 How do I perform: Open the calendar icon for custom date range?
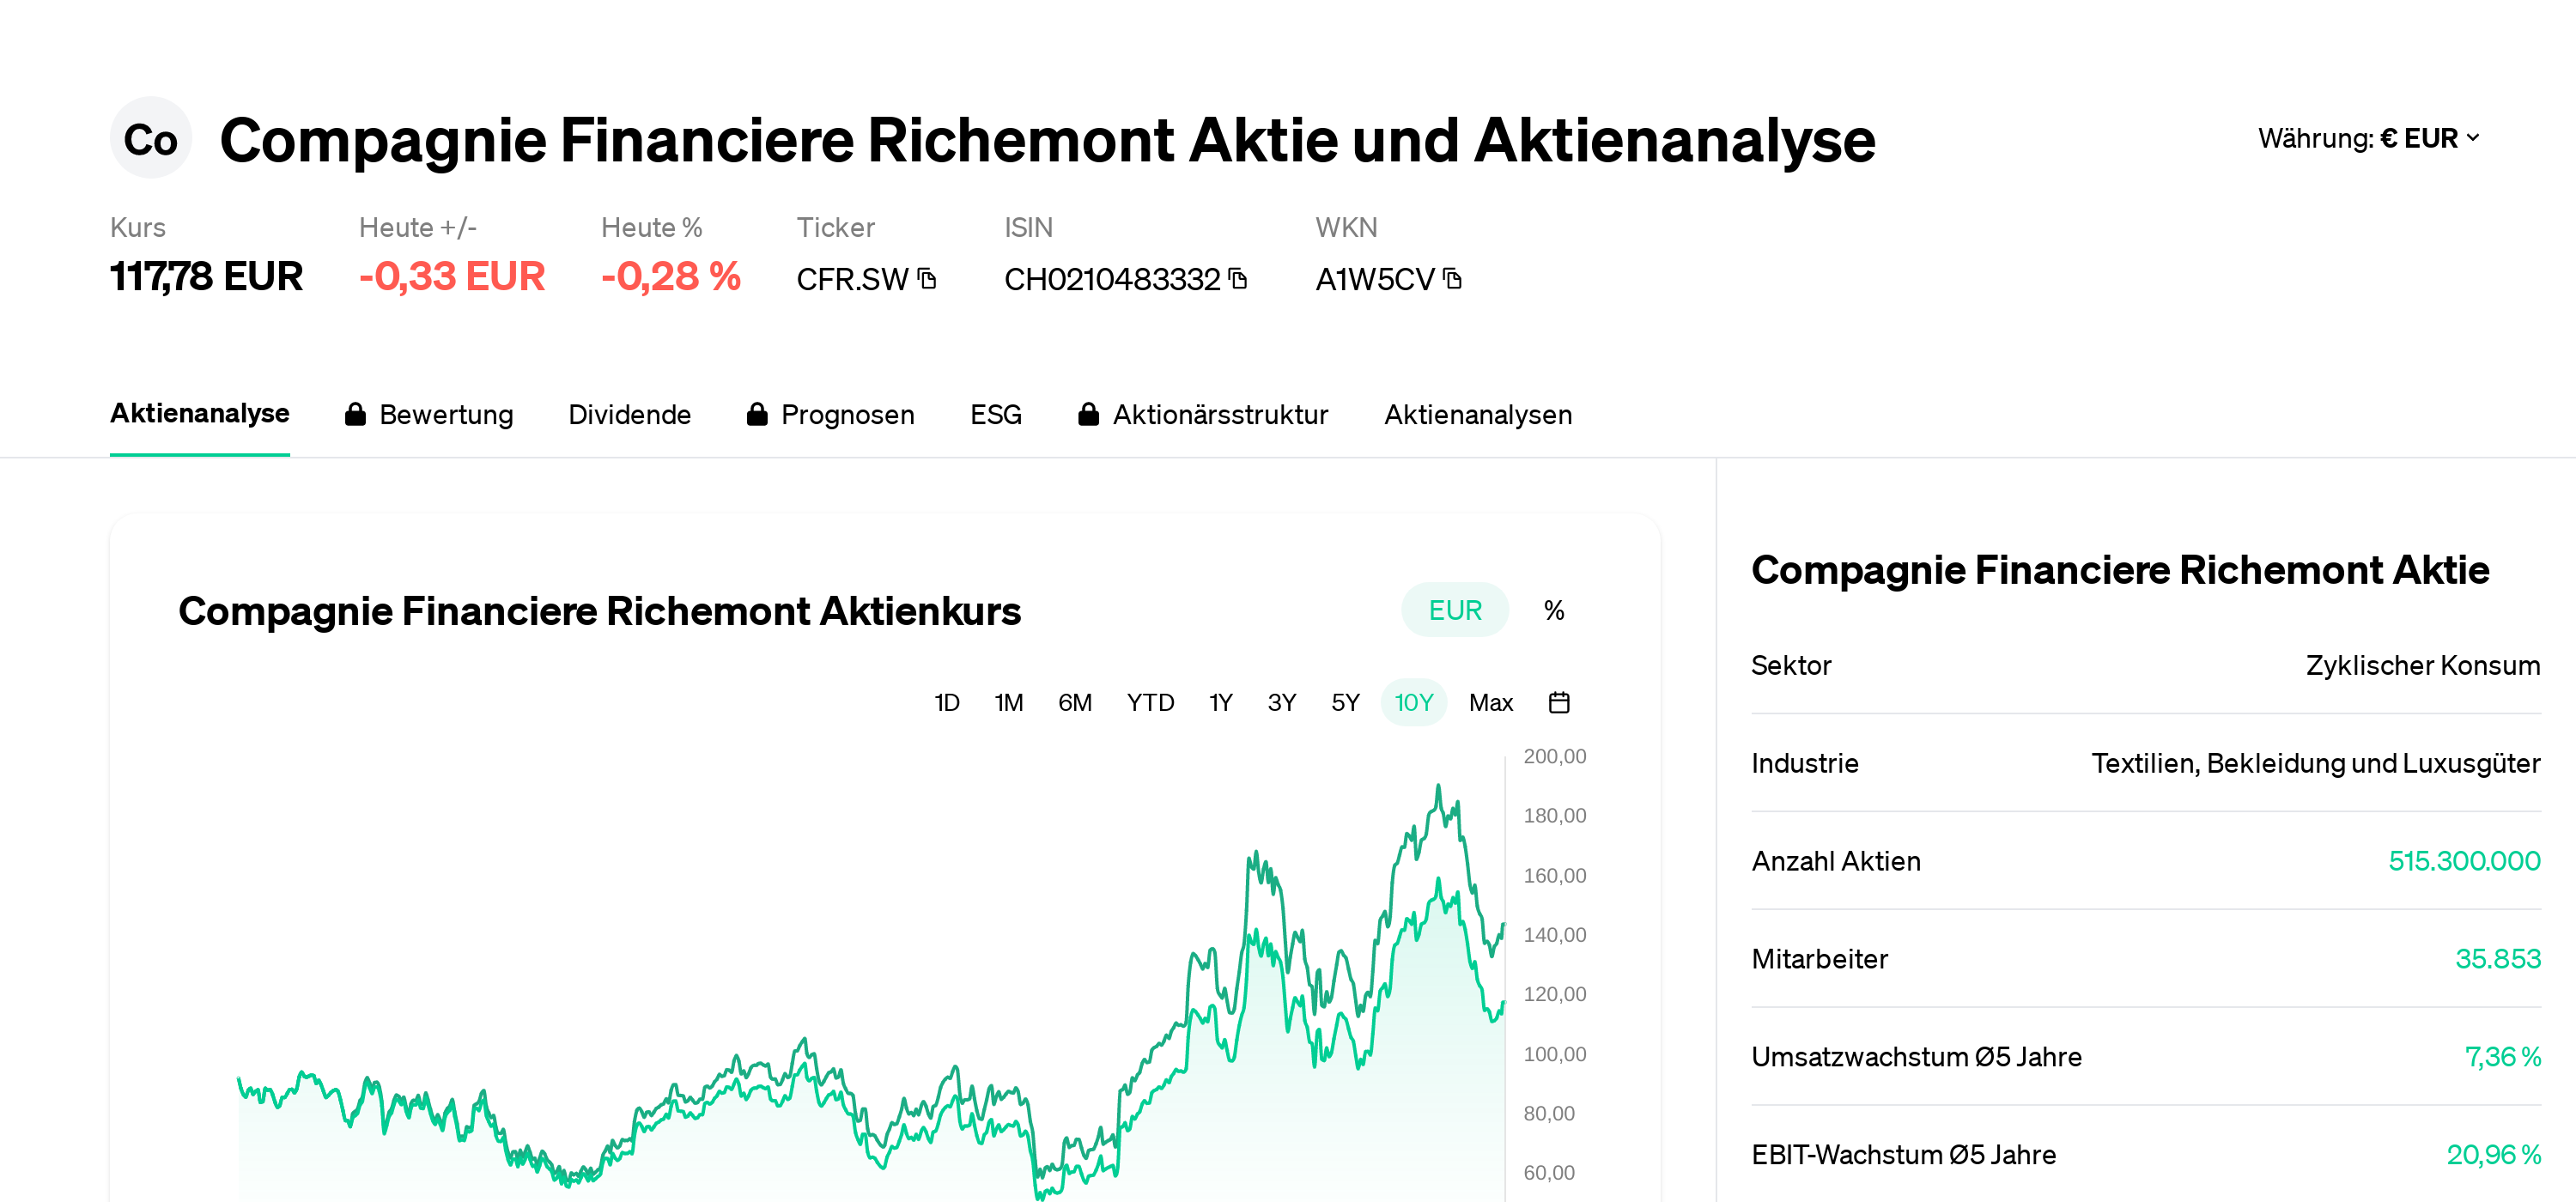[1560, 702]
